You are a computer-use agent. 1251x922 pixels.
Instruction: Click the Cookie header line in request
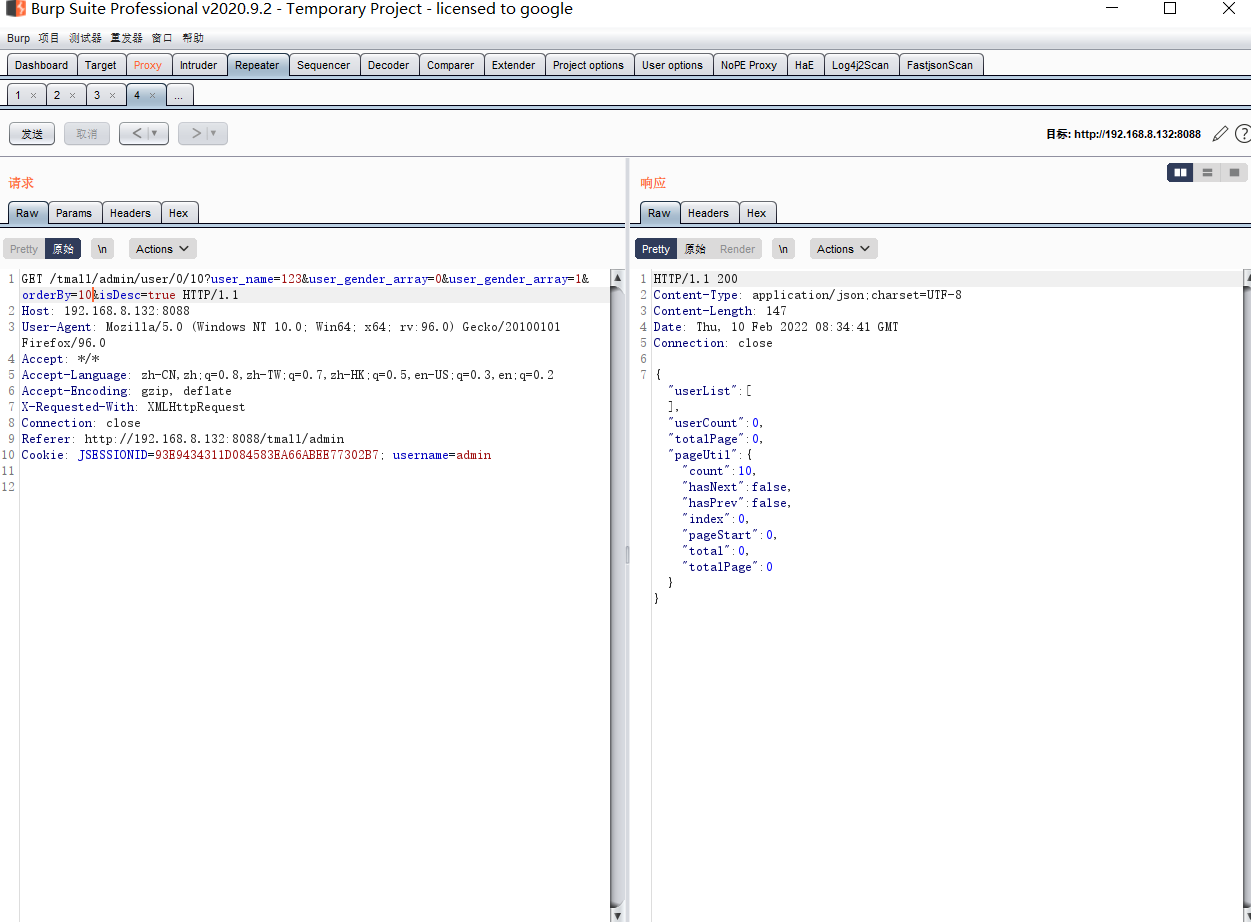click(x=256, y=455)
